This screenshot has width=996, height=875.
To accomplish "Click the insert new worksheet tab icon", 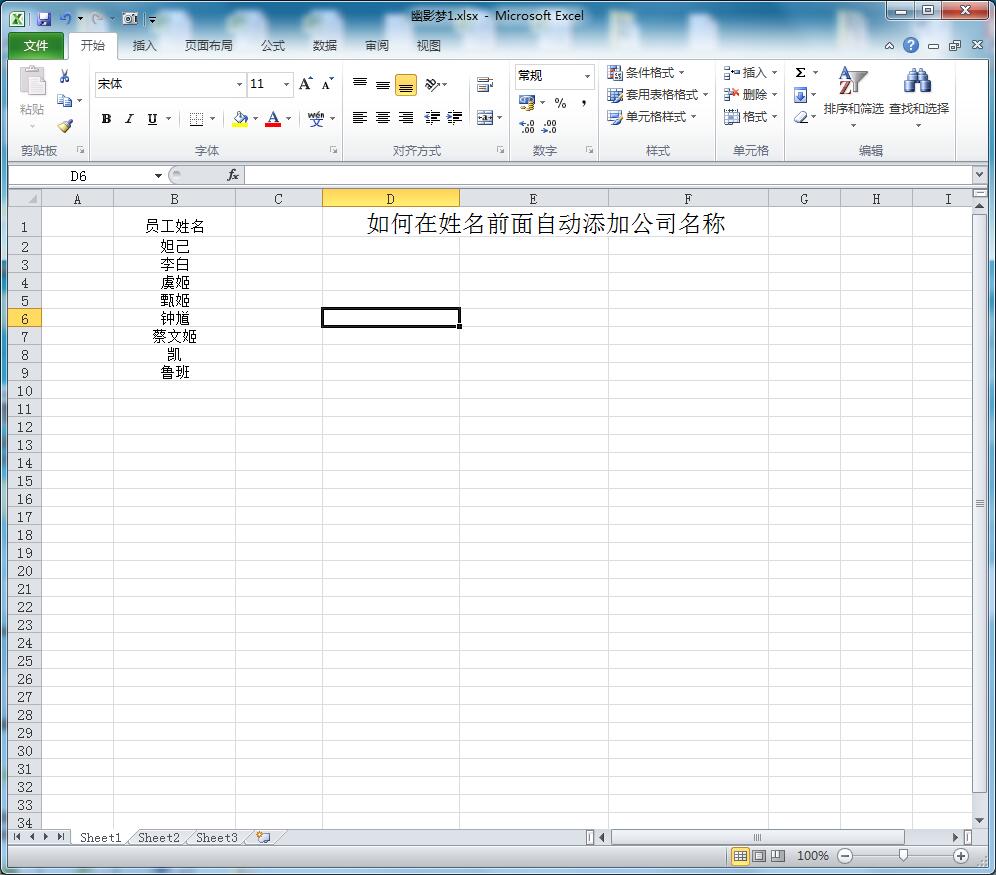I will 263,838.
